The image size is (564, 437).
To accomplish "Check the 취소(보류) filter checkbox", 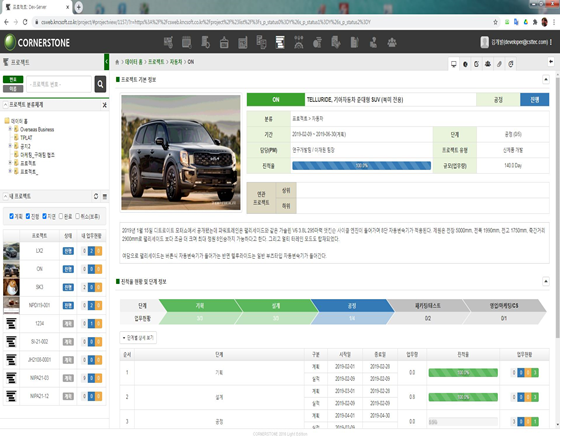I will pos(77,216).
